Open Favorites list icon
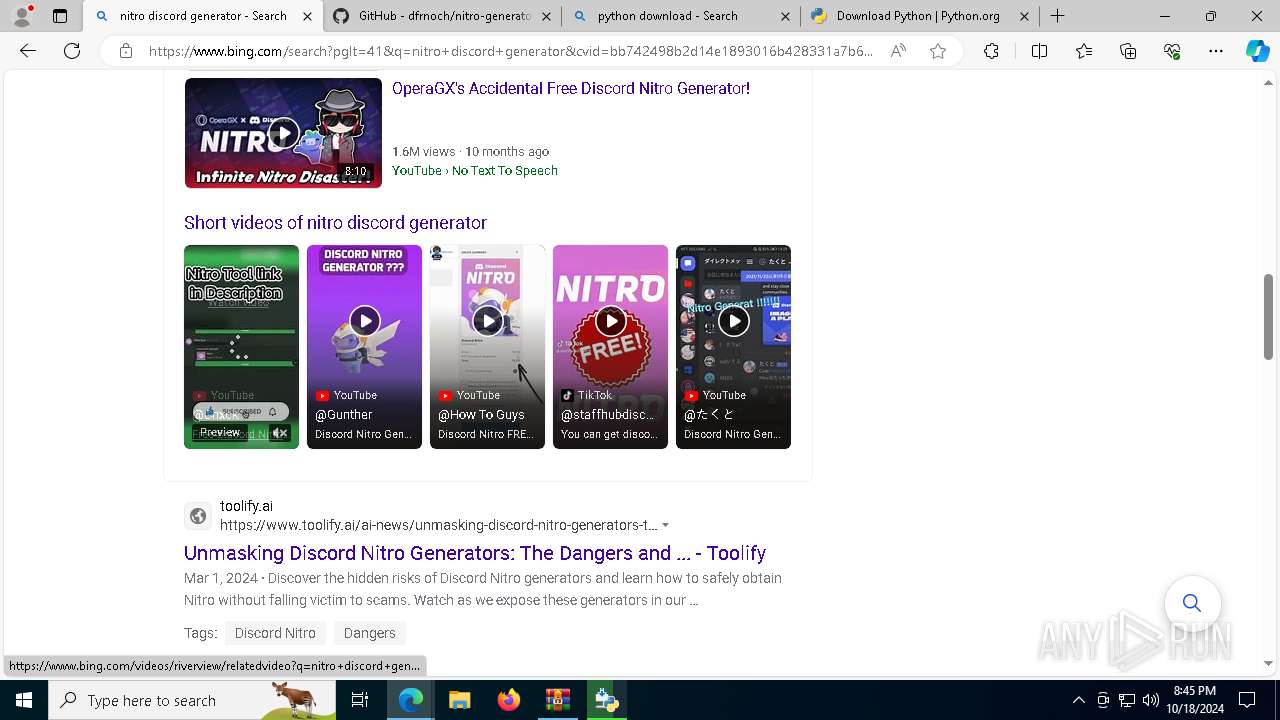The width and height of the screenshot is (1280, 720). coord(1084,51)
